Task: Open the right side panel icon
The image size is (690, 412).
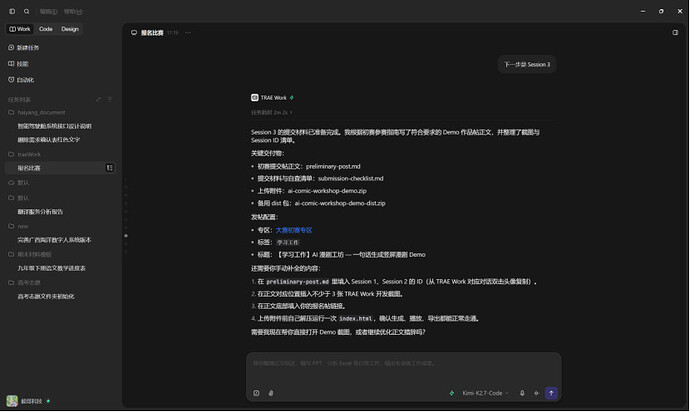Action: 675,33
